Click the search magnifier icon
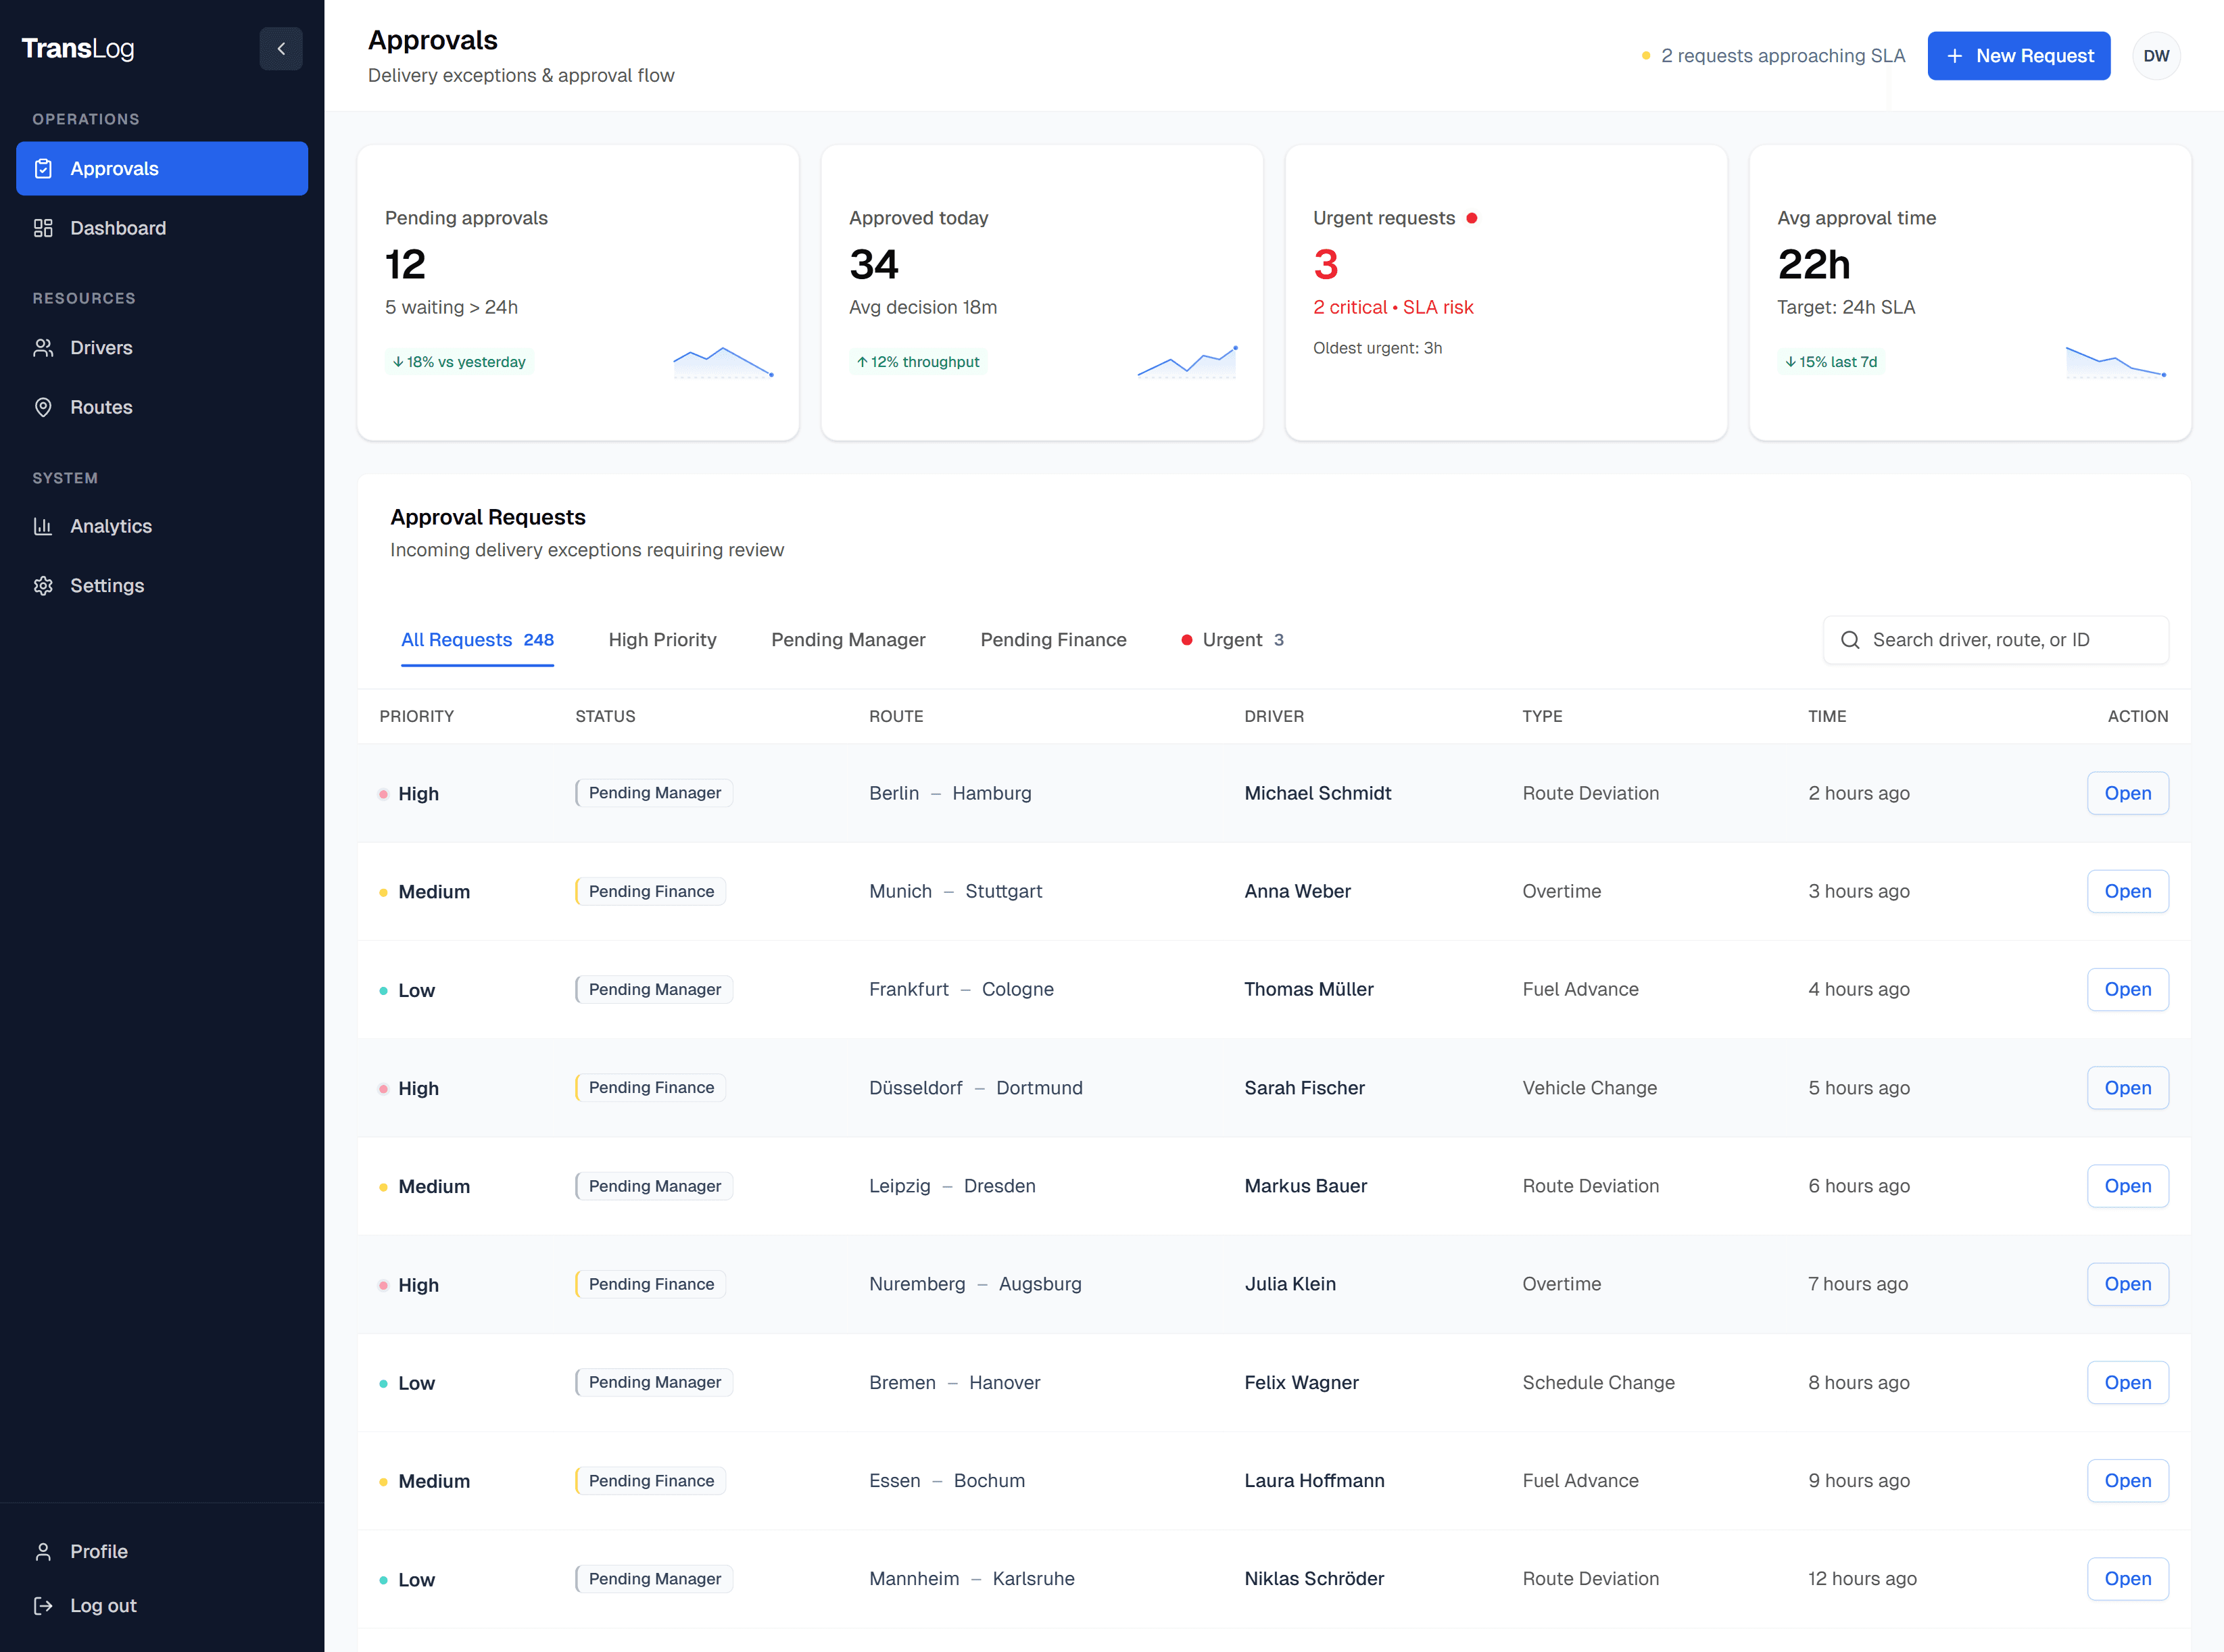This screenshot has height=1652, width=2224. [x=1850, y=640]
